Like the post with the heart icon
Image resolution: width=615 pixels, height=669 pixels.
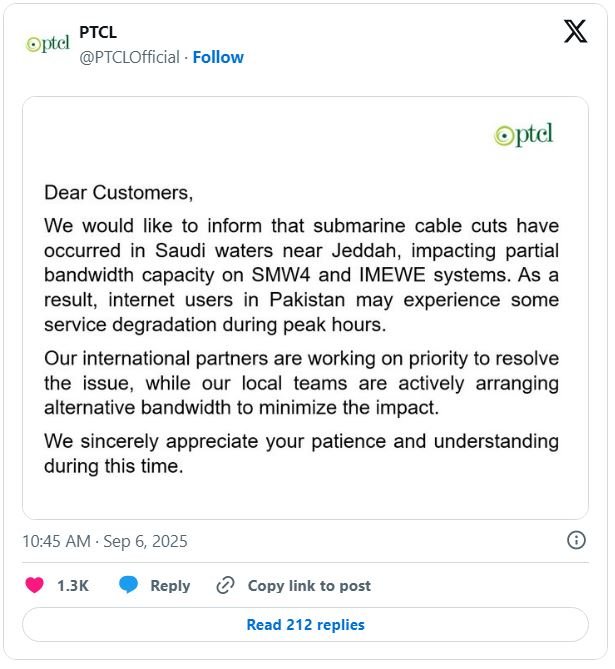tap(35, 585)
